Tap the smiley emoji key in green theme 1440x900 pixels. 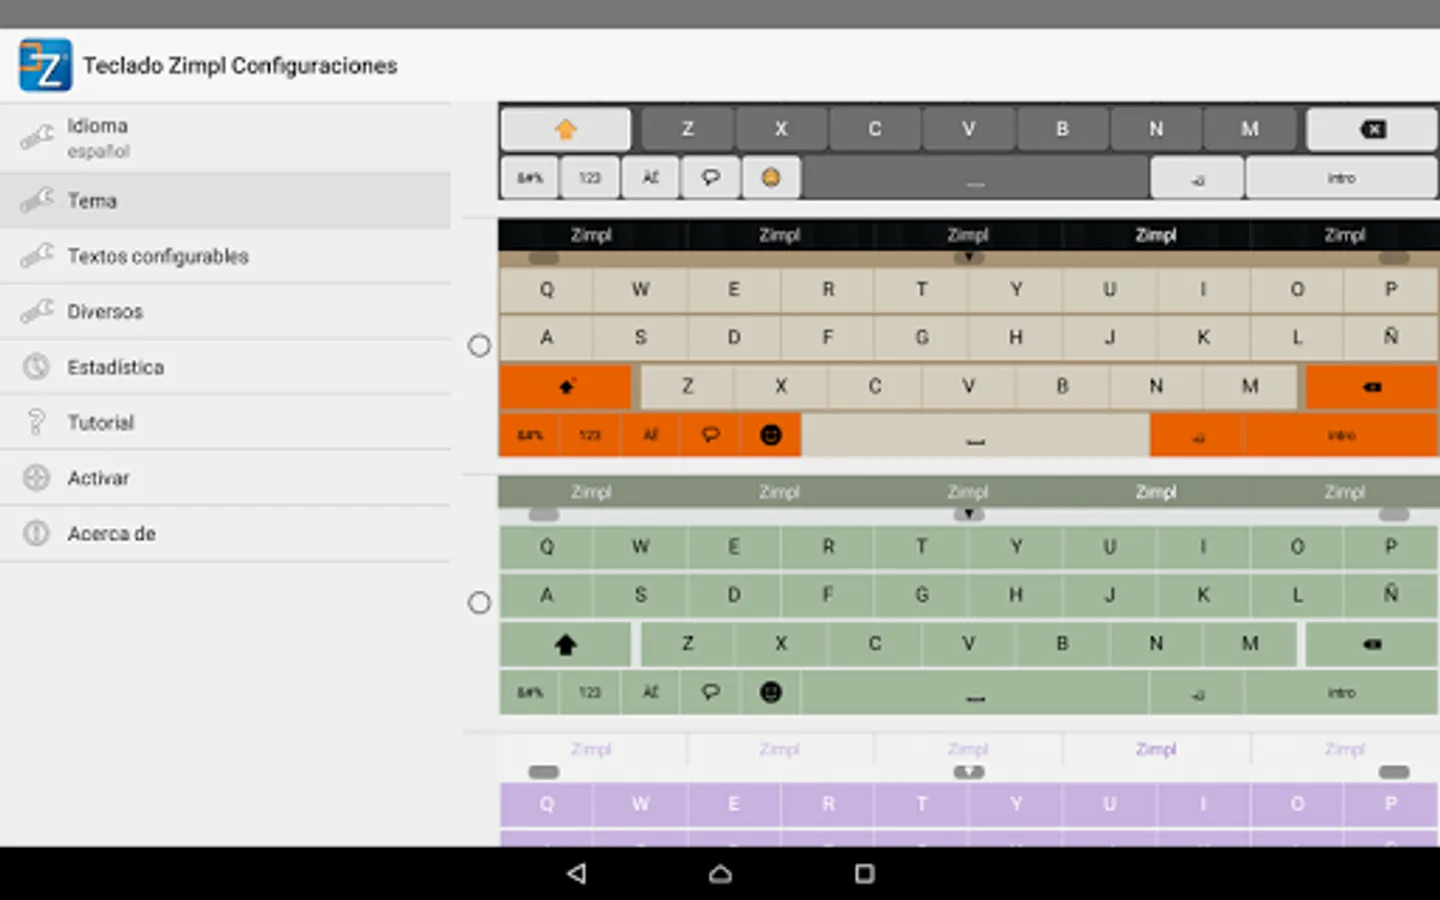pyautogui.click(x=771, y=692)
